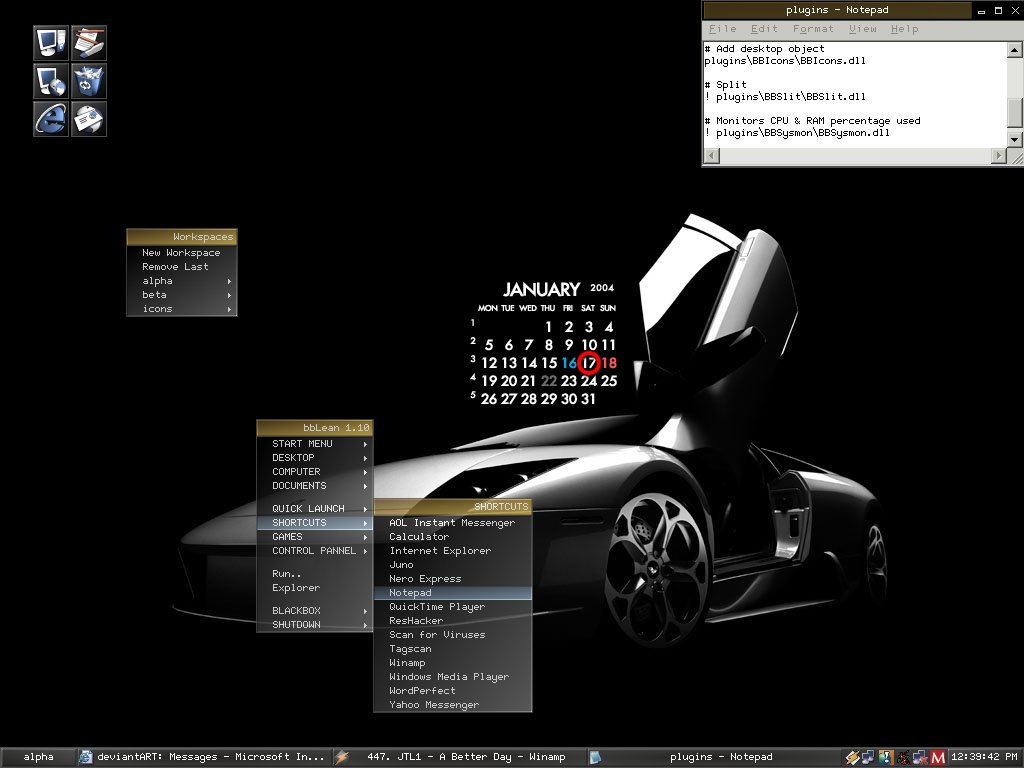Expand the CONTROL PANNEL submenu arrow
Screen dimensions: 1024x768
pos(366,551)
